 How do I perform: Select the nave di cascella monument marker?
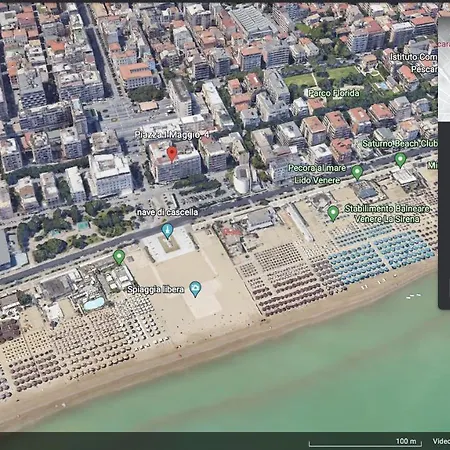[x=167, y=231]
